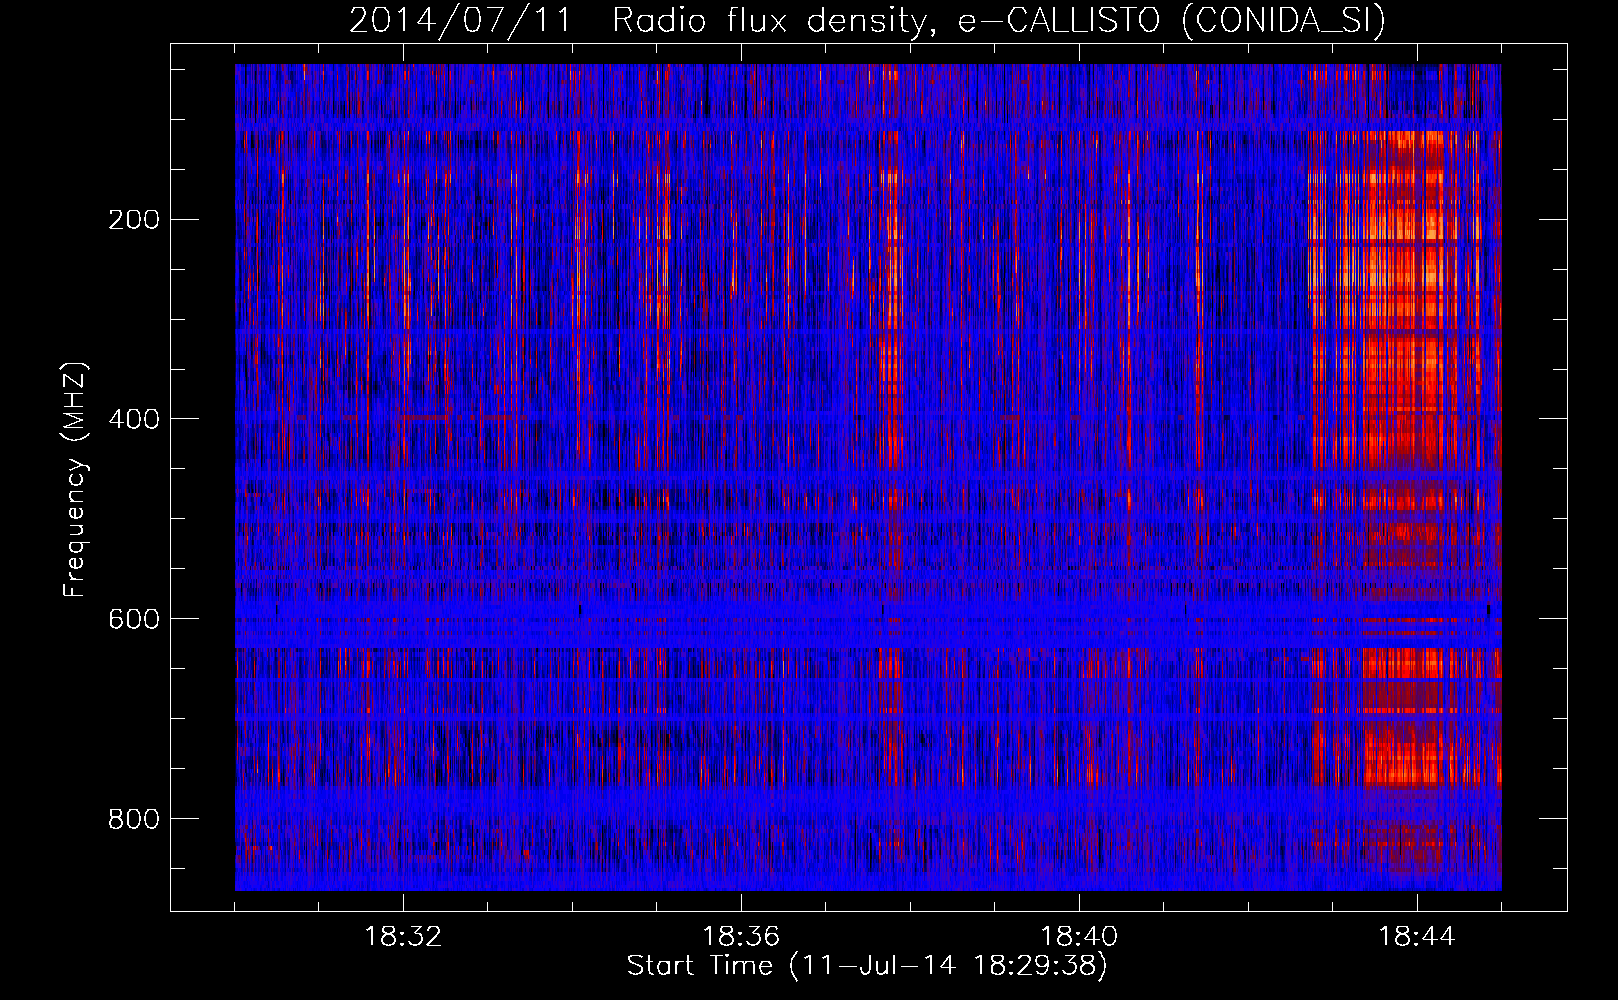
Task: Click the 600 frequency tick label
Action: coord(134,619)
